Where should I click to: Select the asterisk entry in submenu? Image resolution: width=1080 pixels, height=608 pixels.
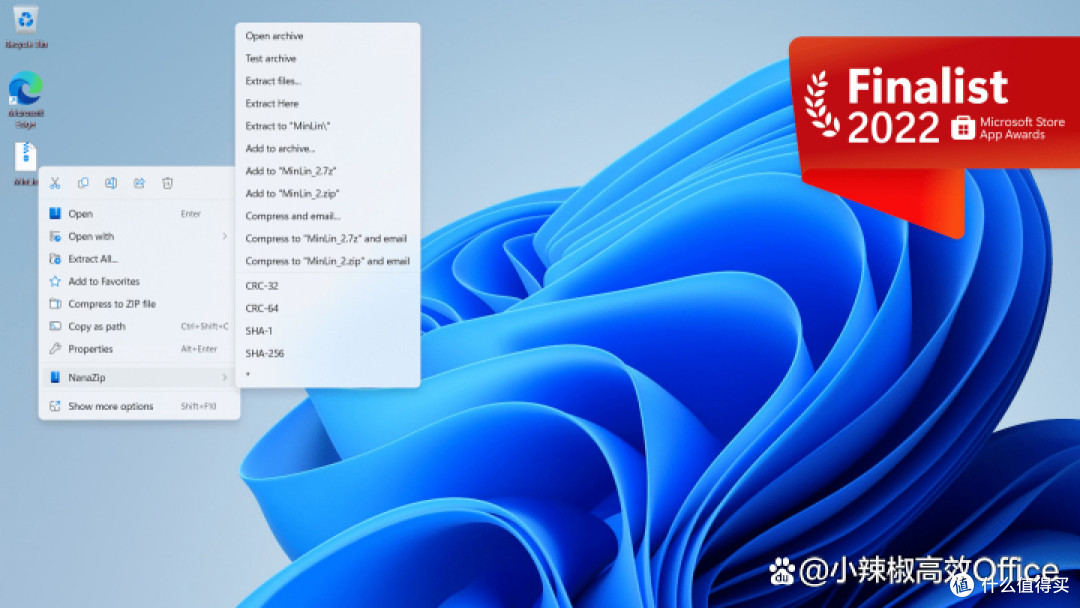pos(328,374)
